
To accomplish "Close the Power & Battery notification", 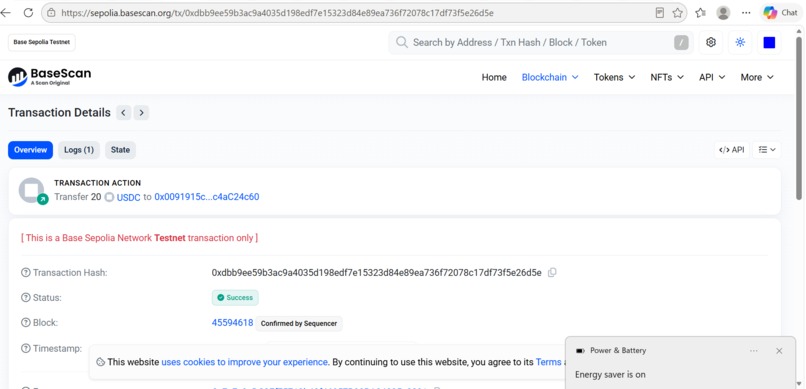I will [779, 350].
